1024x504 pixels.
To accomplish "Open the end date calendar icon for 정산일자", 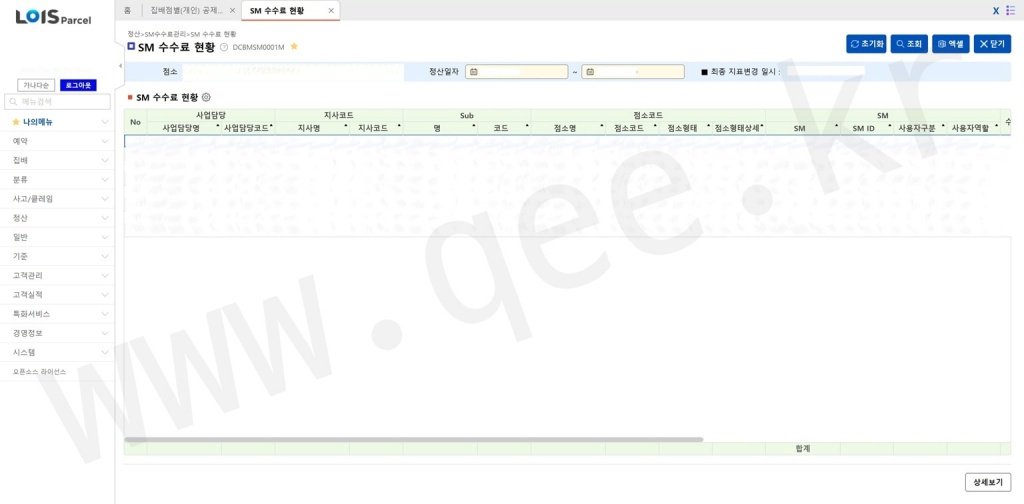I will 590,72.
